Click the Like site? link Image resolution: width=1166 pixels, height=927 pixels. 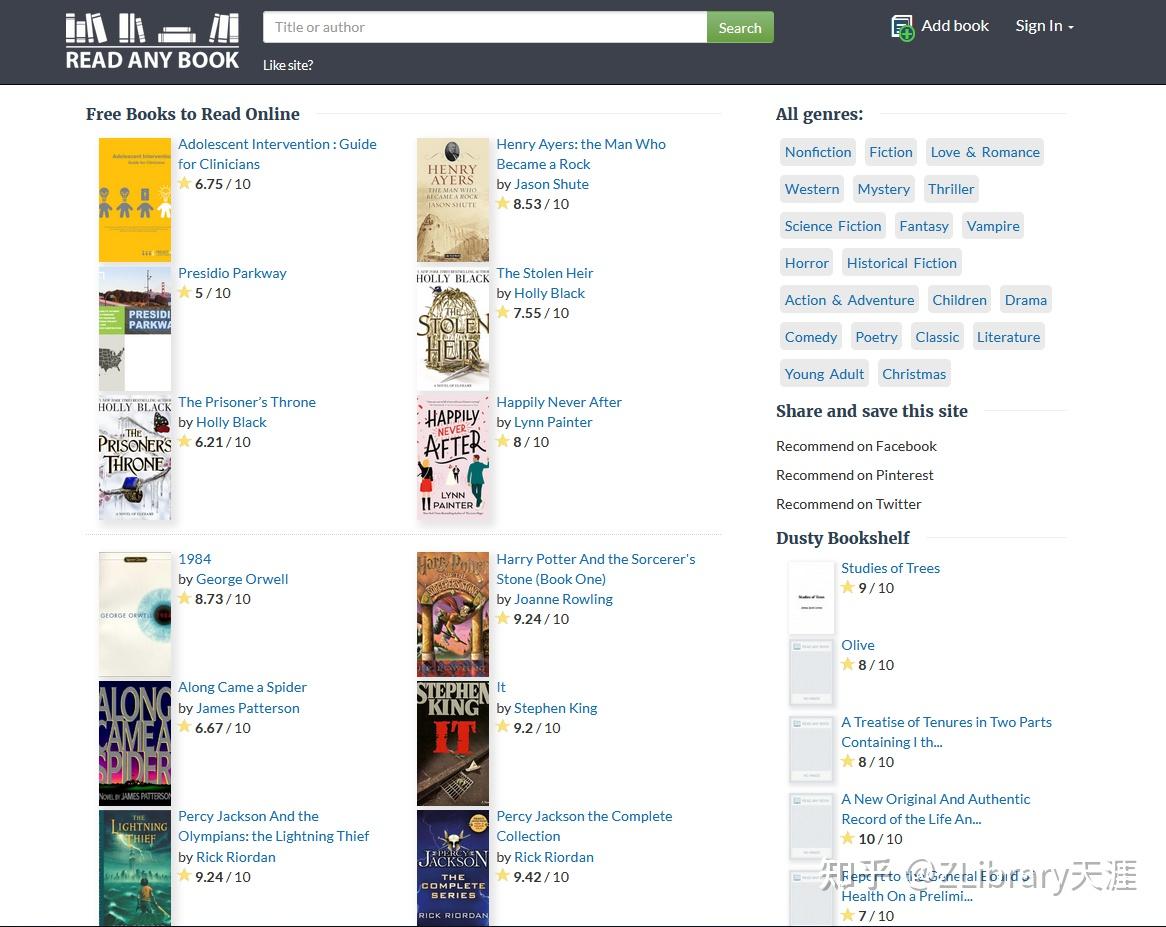(288, 65)
